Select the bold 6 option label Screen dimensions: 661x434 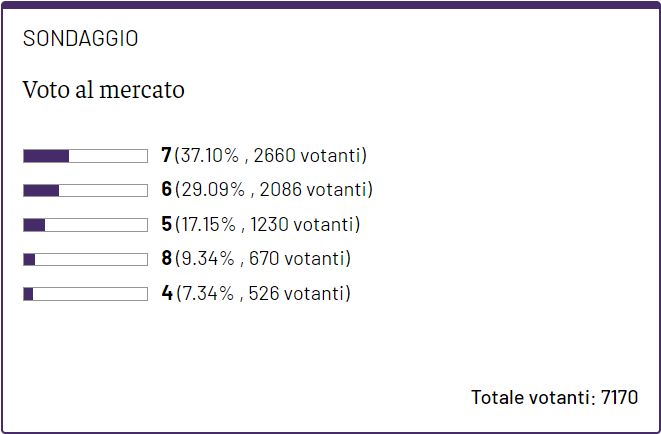[167, 189]
